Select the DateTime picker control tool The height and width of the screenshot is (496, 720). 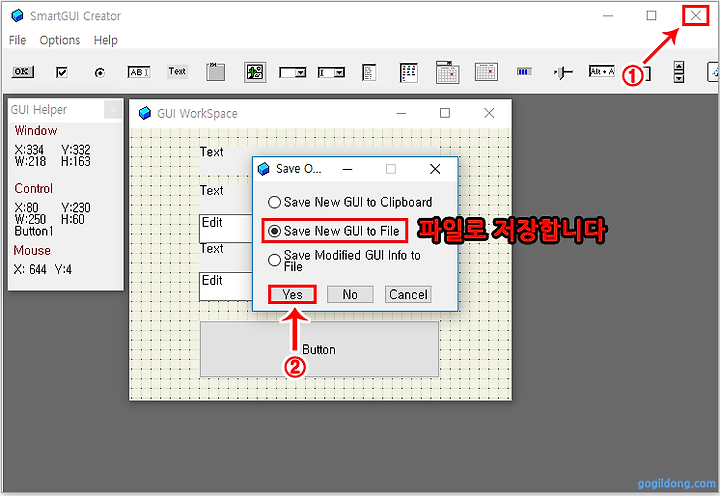click(x=447, y=72)
